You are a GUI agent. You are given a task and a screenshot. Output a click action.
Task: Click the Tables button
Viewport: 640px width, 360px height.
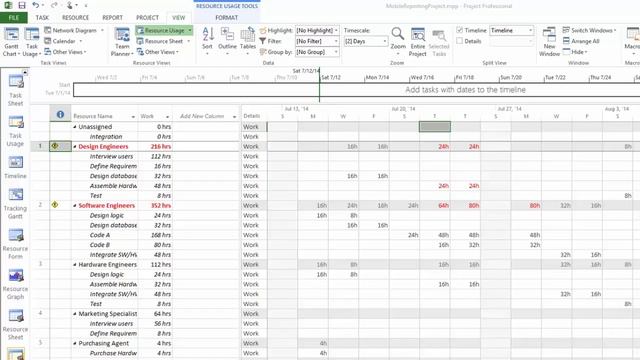coord(247,42)
